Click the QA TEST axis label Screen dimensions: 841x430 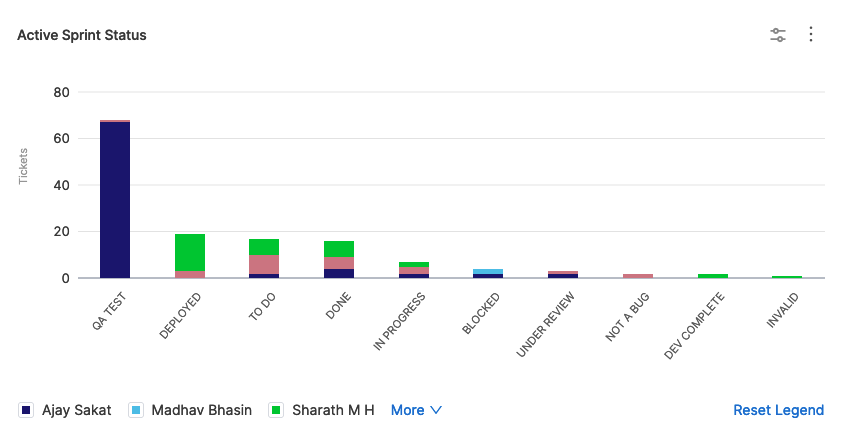(x=107, y=311)
